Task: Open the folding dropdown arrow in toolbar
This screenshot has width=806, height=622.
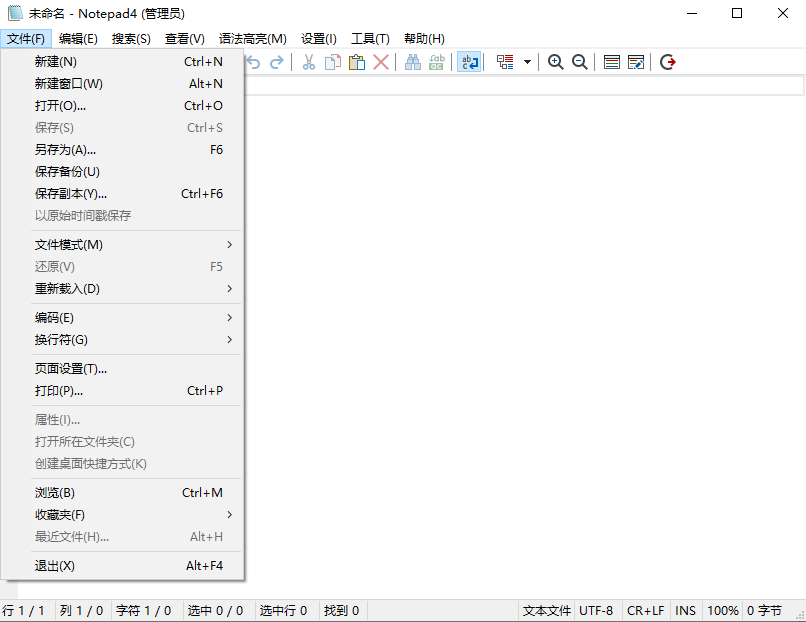Action: click(x=527, y=62)
